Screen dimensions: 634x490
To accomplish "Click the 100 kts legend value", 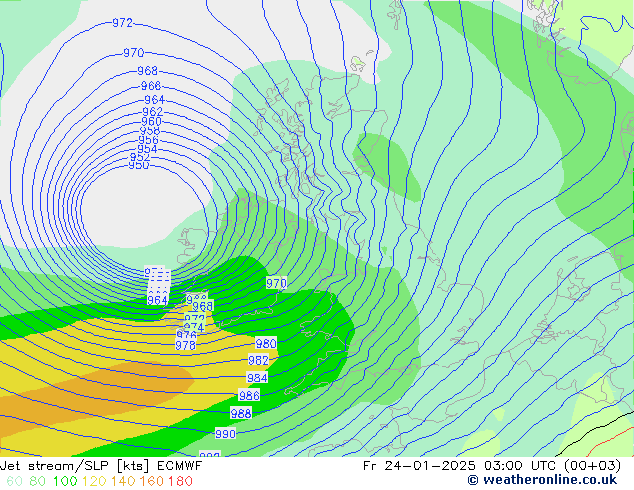I will click(x=65, y=481).
